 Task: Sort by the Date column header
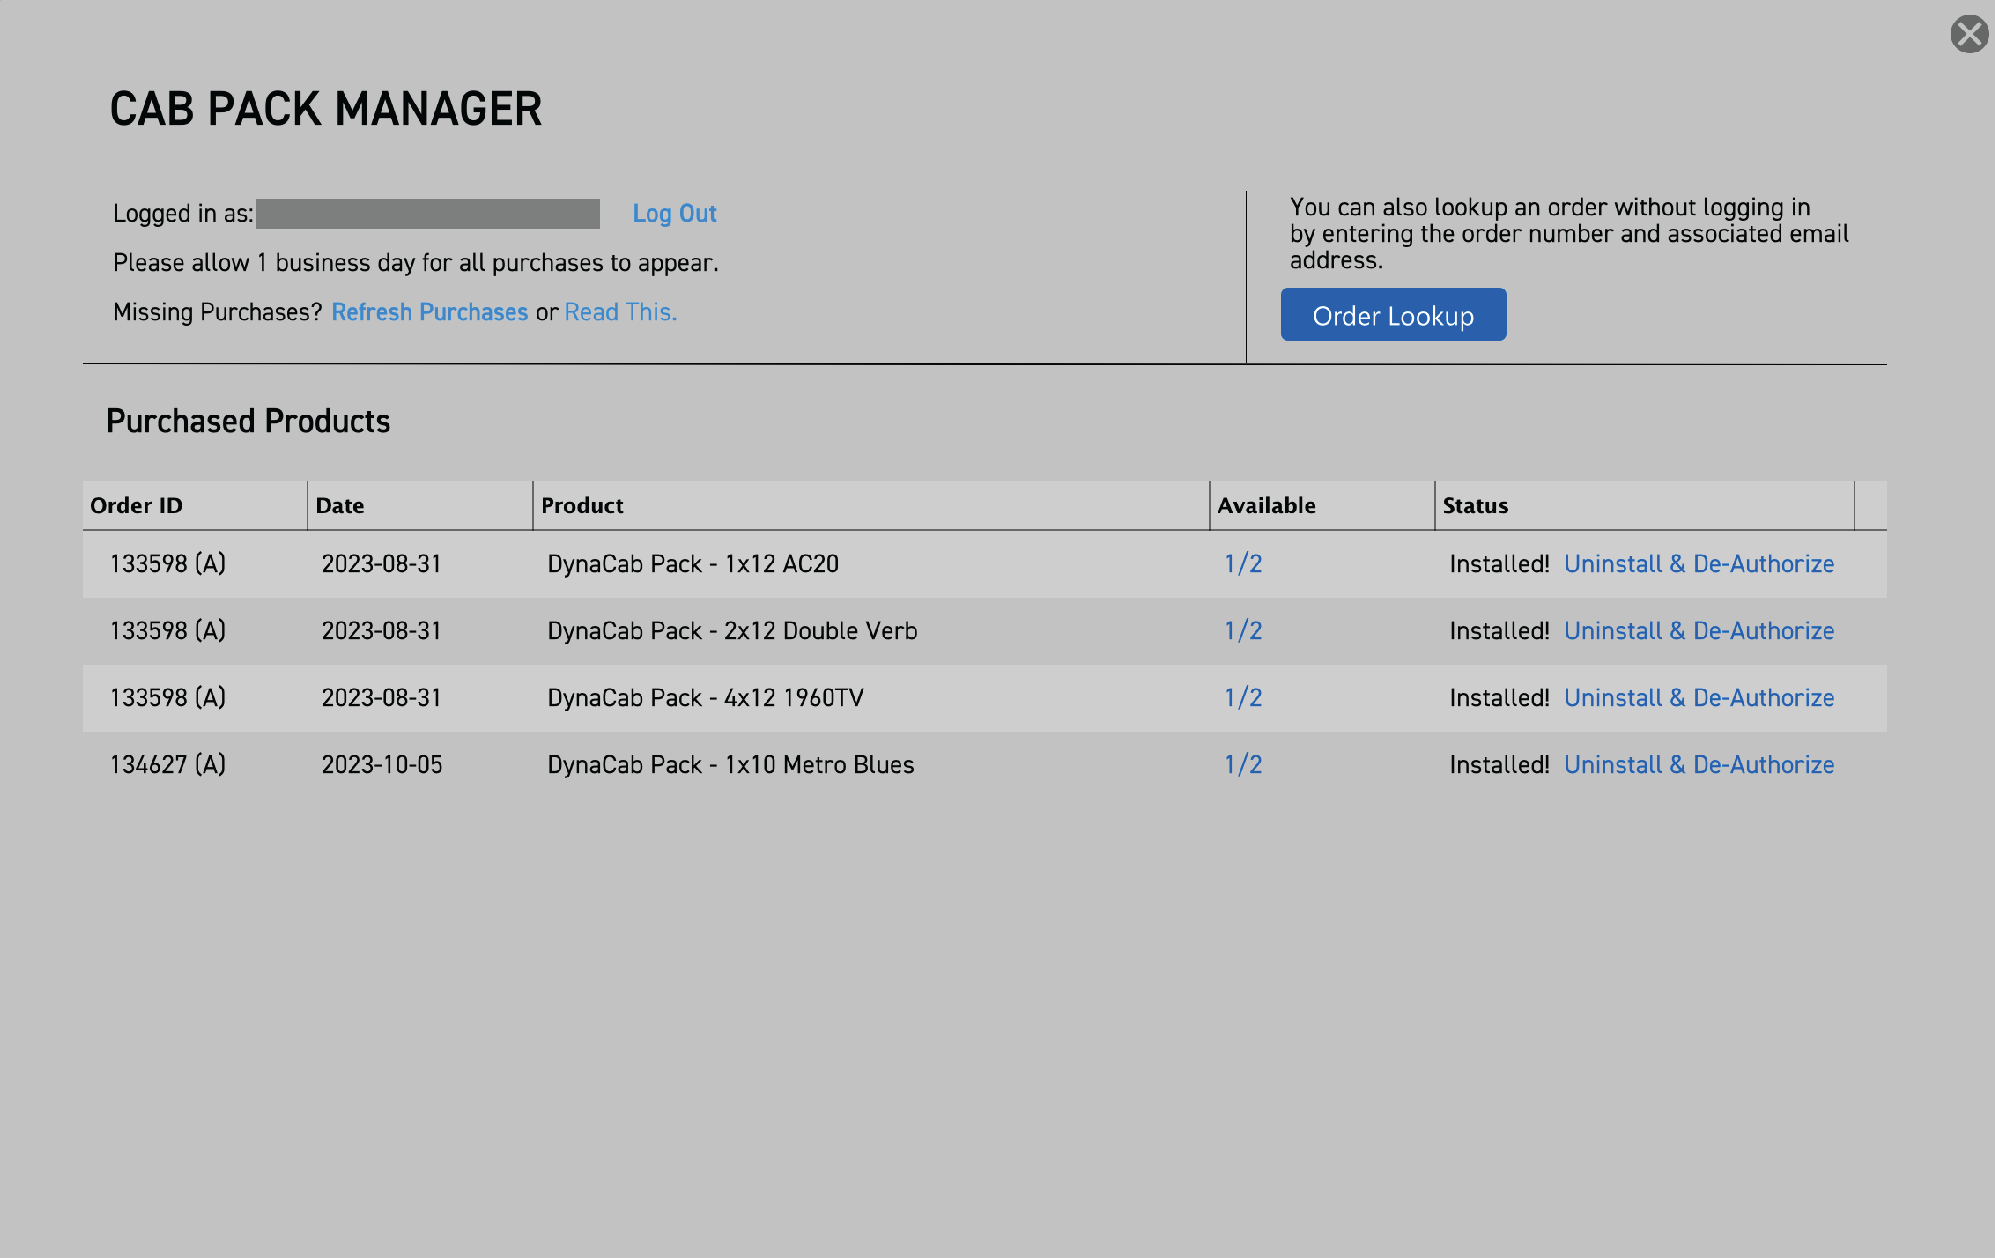tap(420, 505)
